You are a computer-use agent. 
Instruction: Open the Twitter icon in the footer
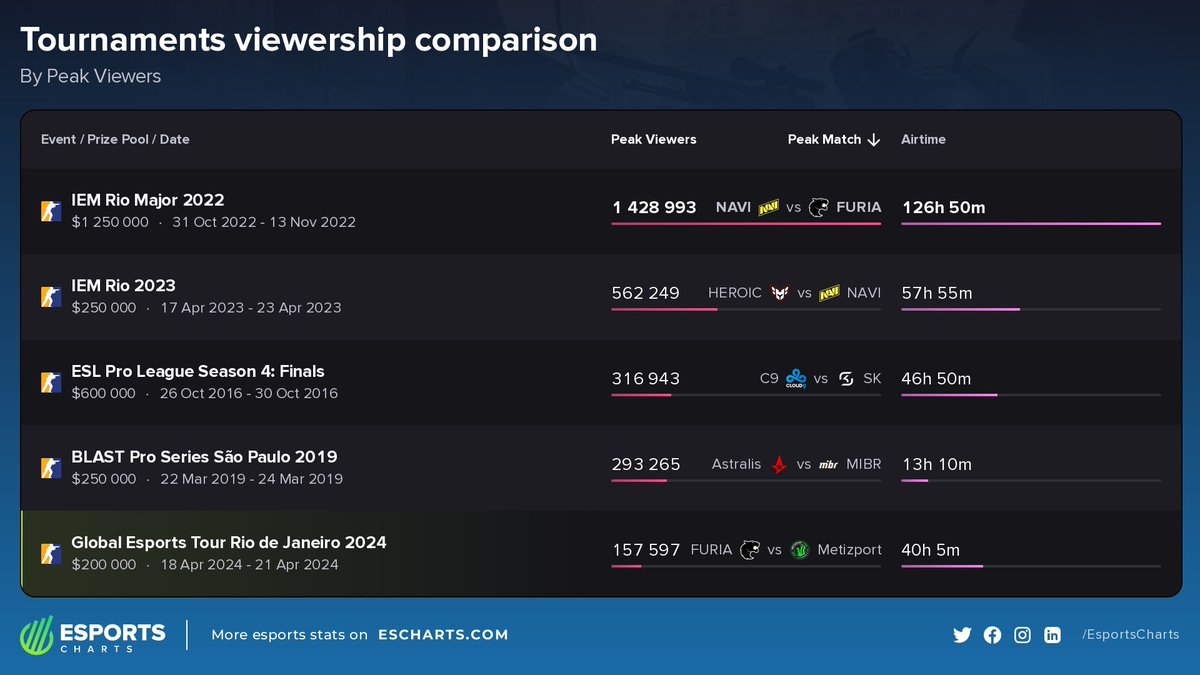[962, 635]
